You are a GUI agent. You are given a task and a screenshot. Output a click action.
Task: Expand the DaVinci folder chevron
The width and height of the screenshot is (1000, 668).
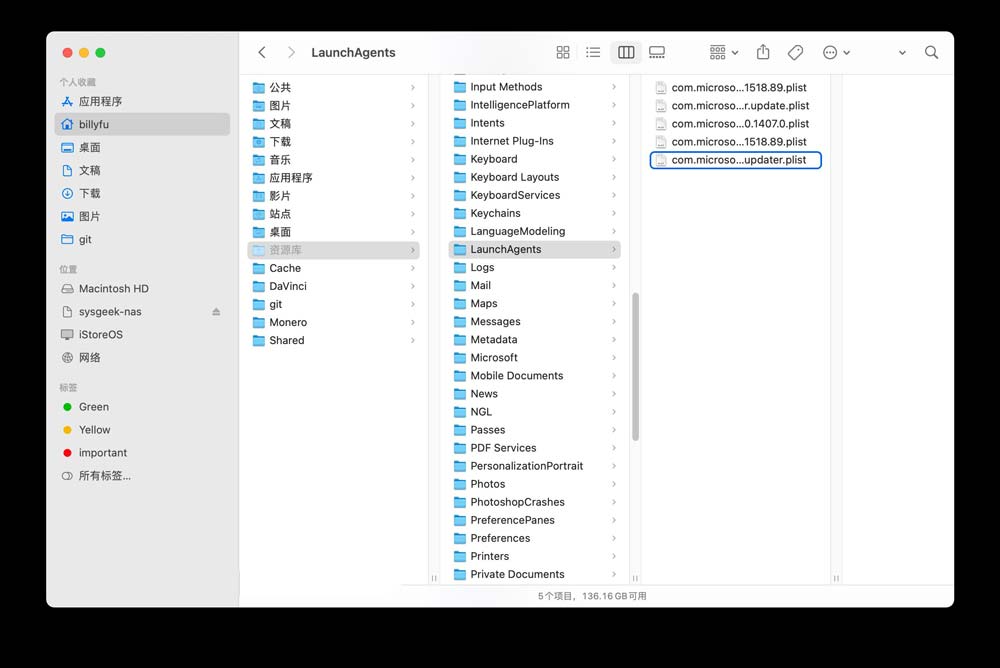click(x=413, y=286)
